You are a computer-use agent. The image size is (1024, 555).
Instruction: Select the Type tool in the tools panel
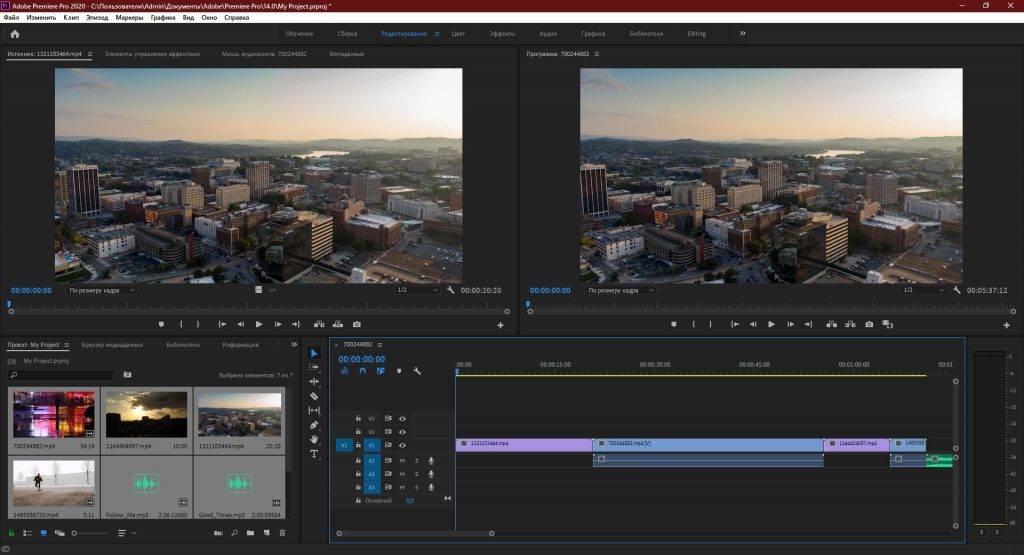pos(314,454)
